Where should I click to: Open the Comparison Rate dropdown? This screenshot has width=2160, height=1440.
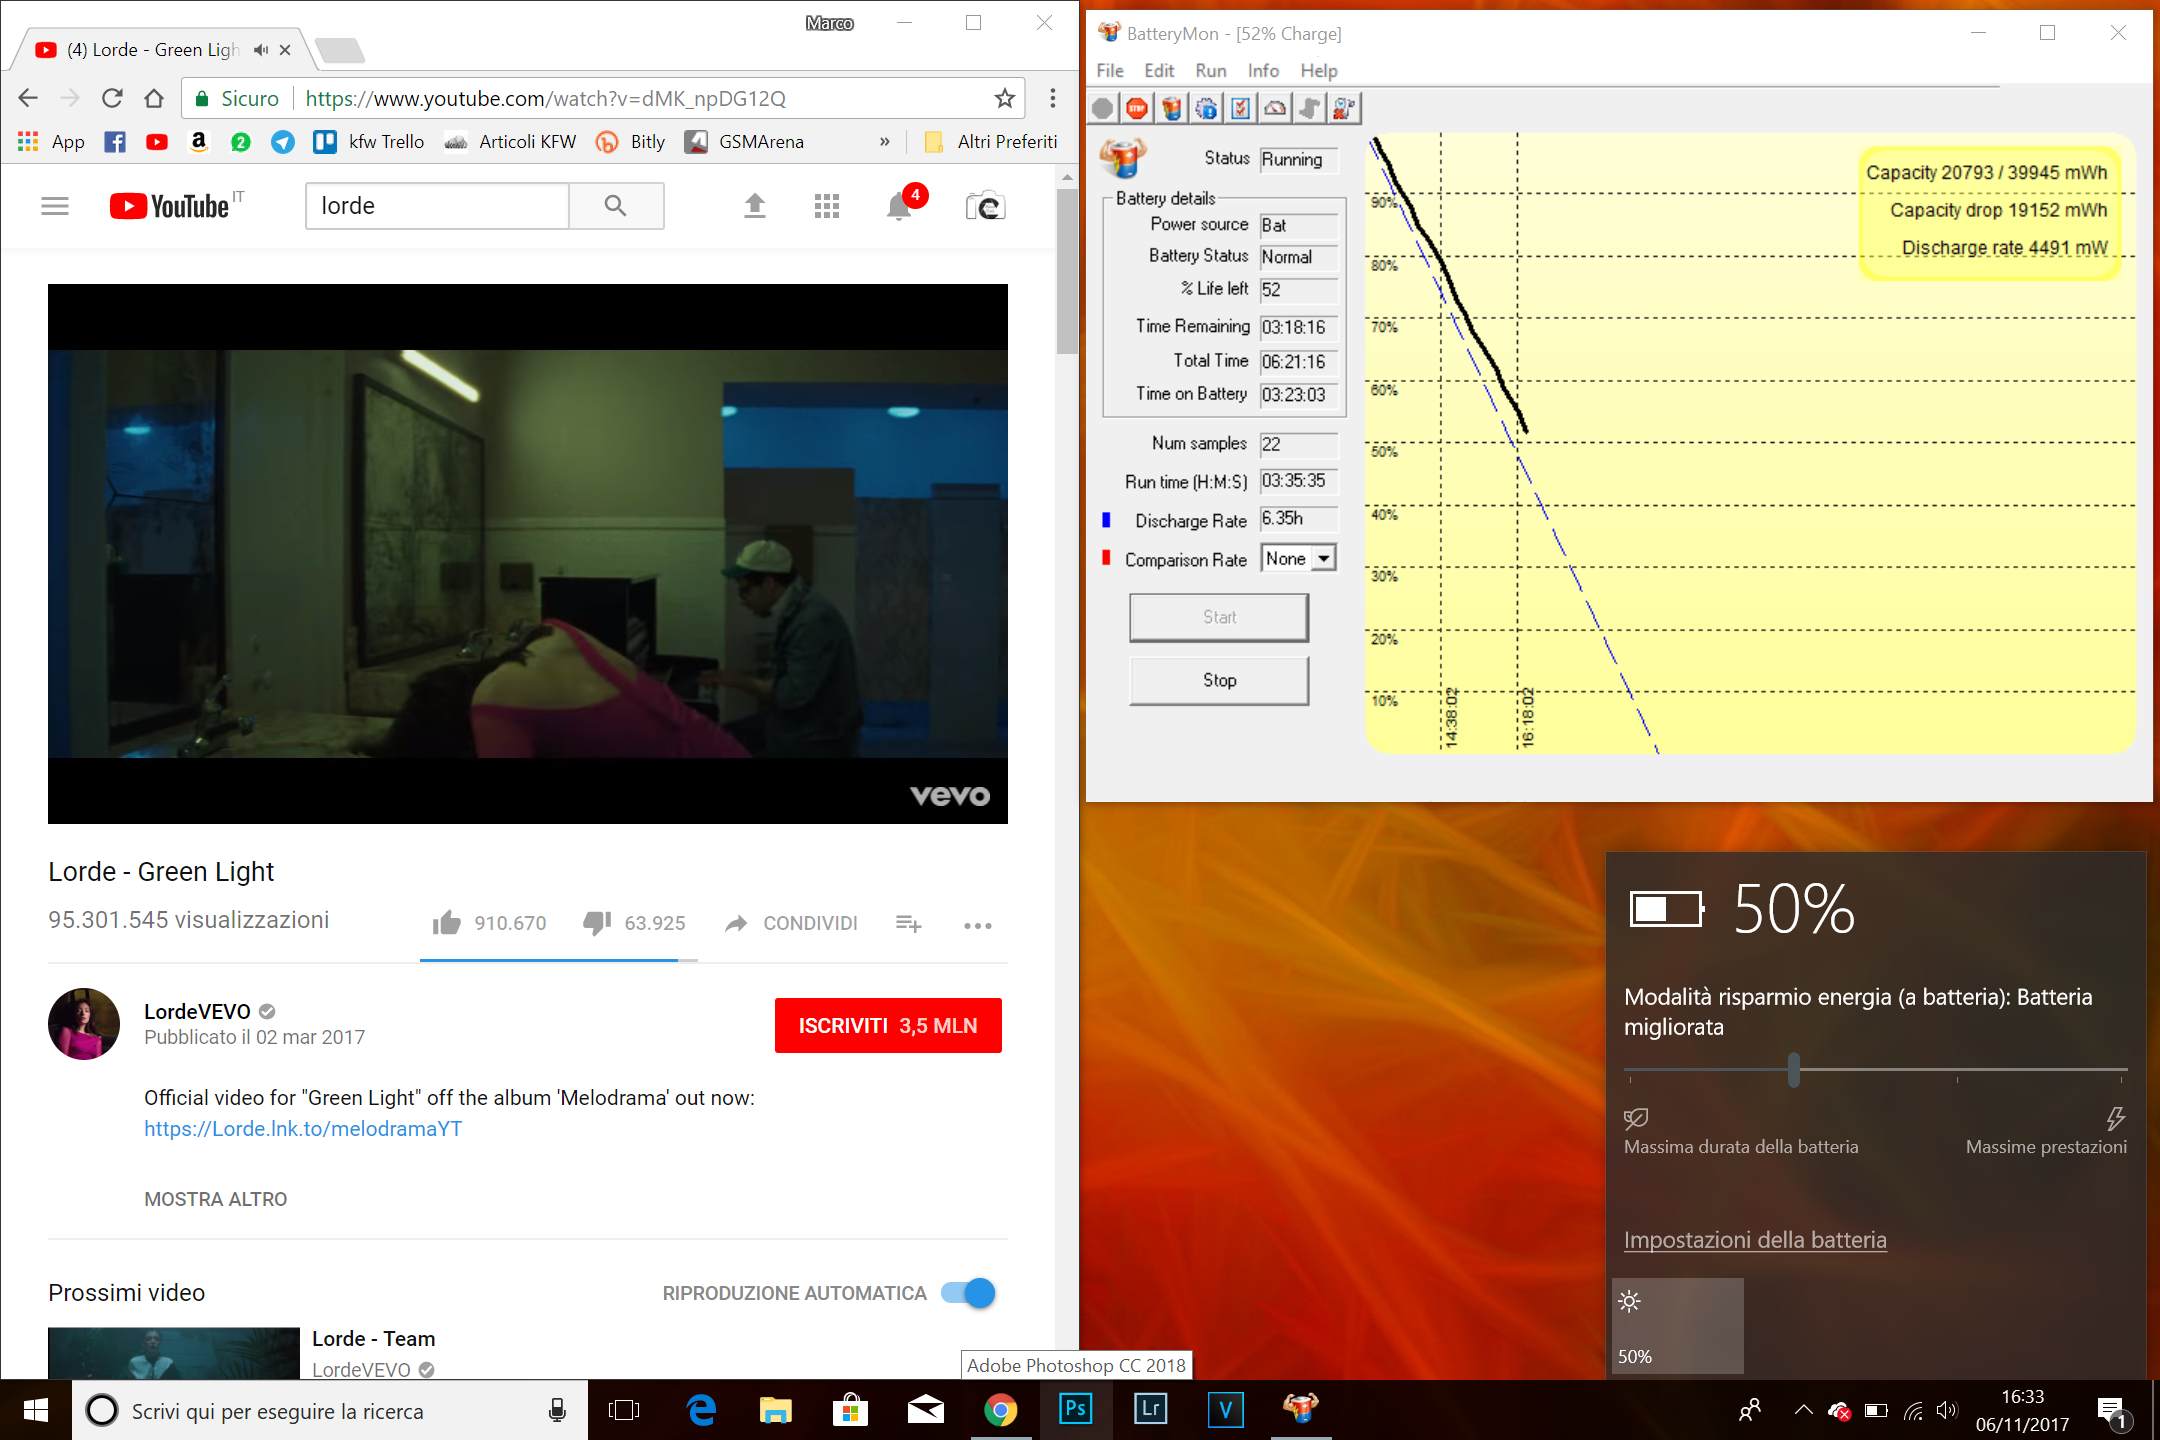pos(1322,558)
